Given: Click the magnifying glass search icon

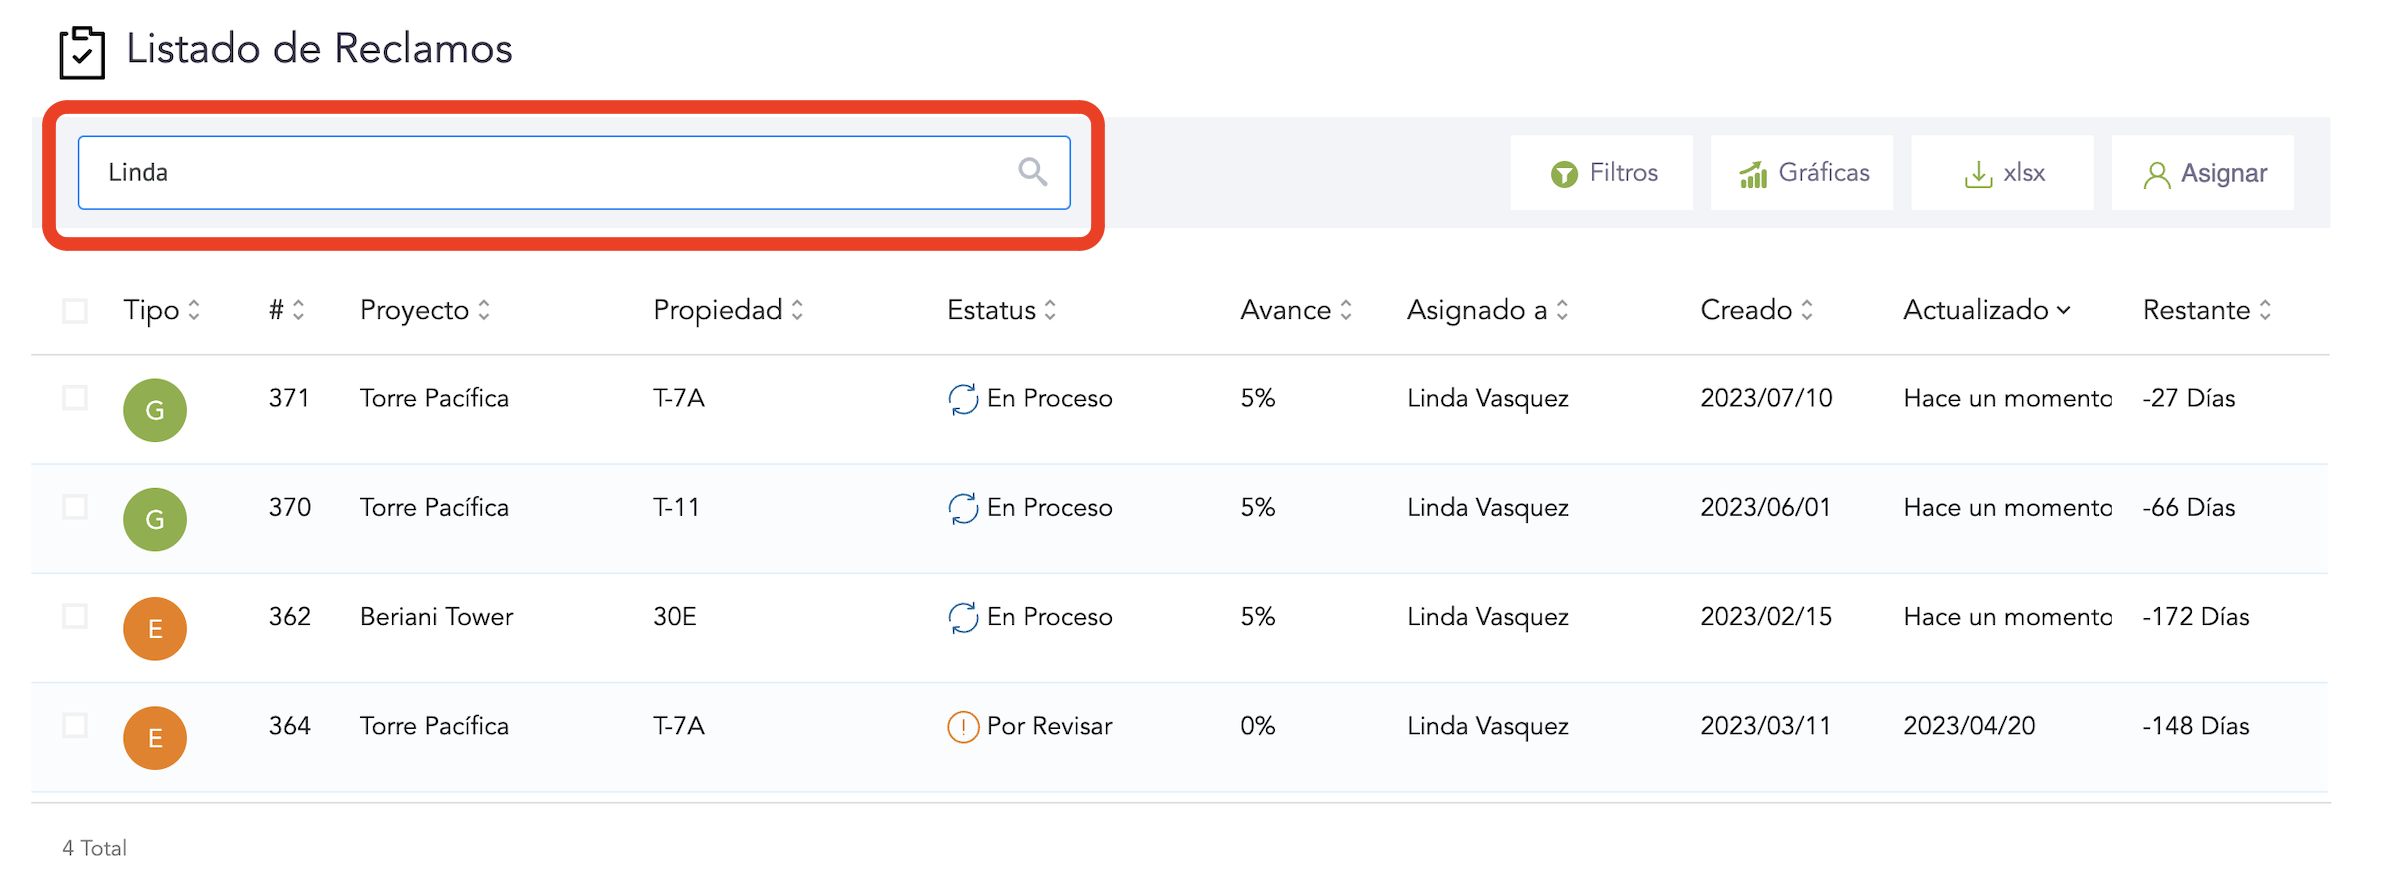Looking at the screenshot, I should tap(1032, 172).
